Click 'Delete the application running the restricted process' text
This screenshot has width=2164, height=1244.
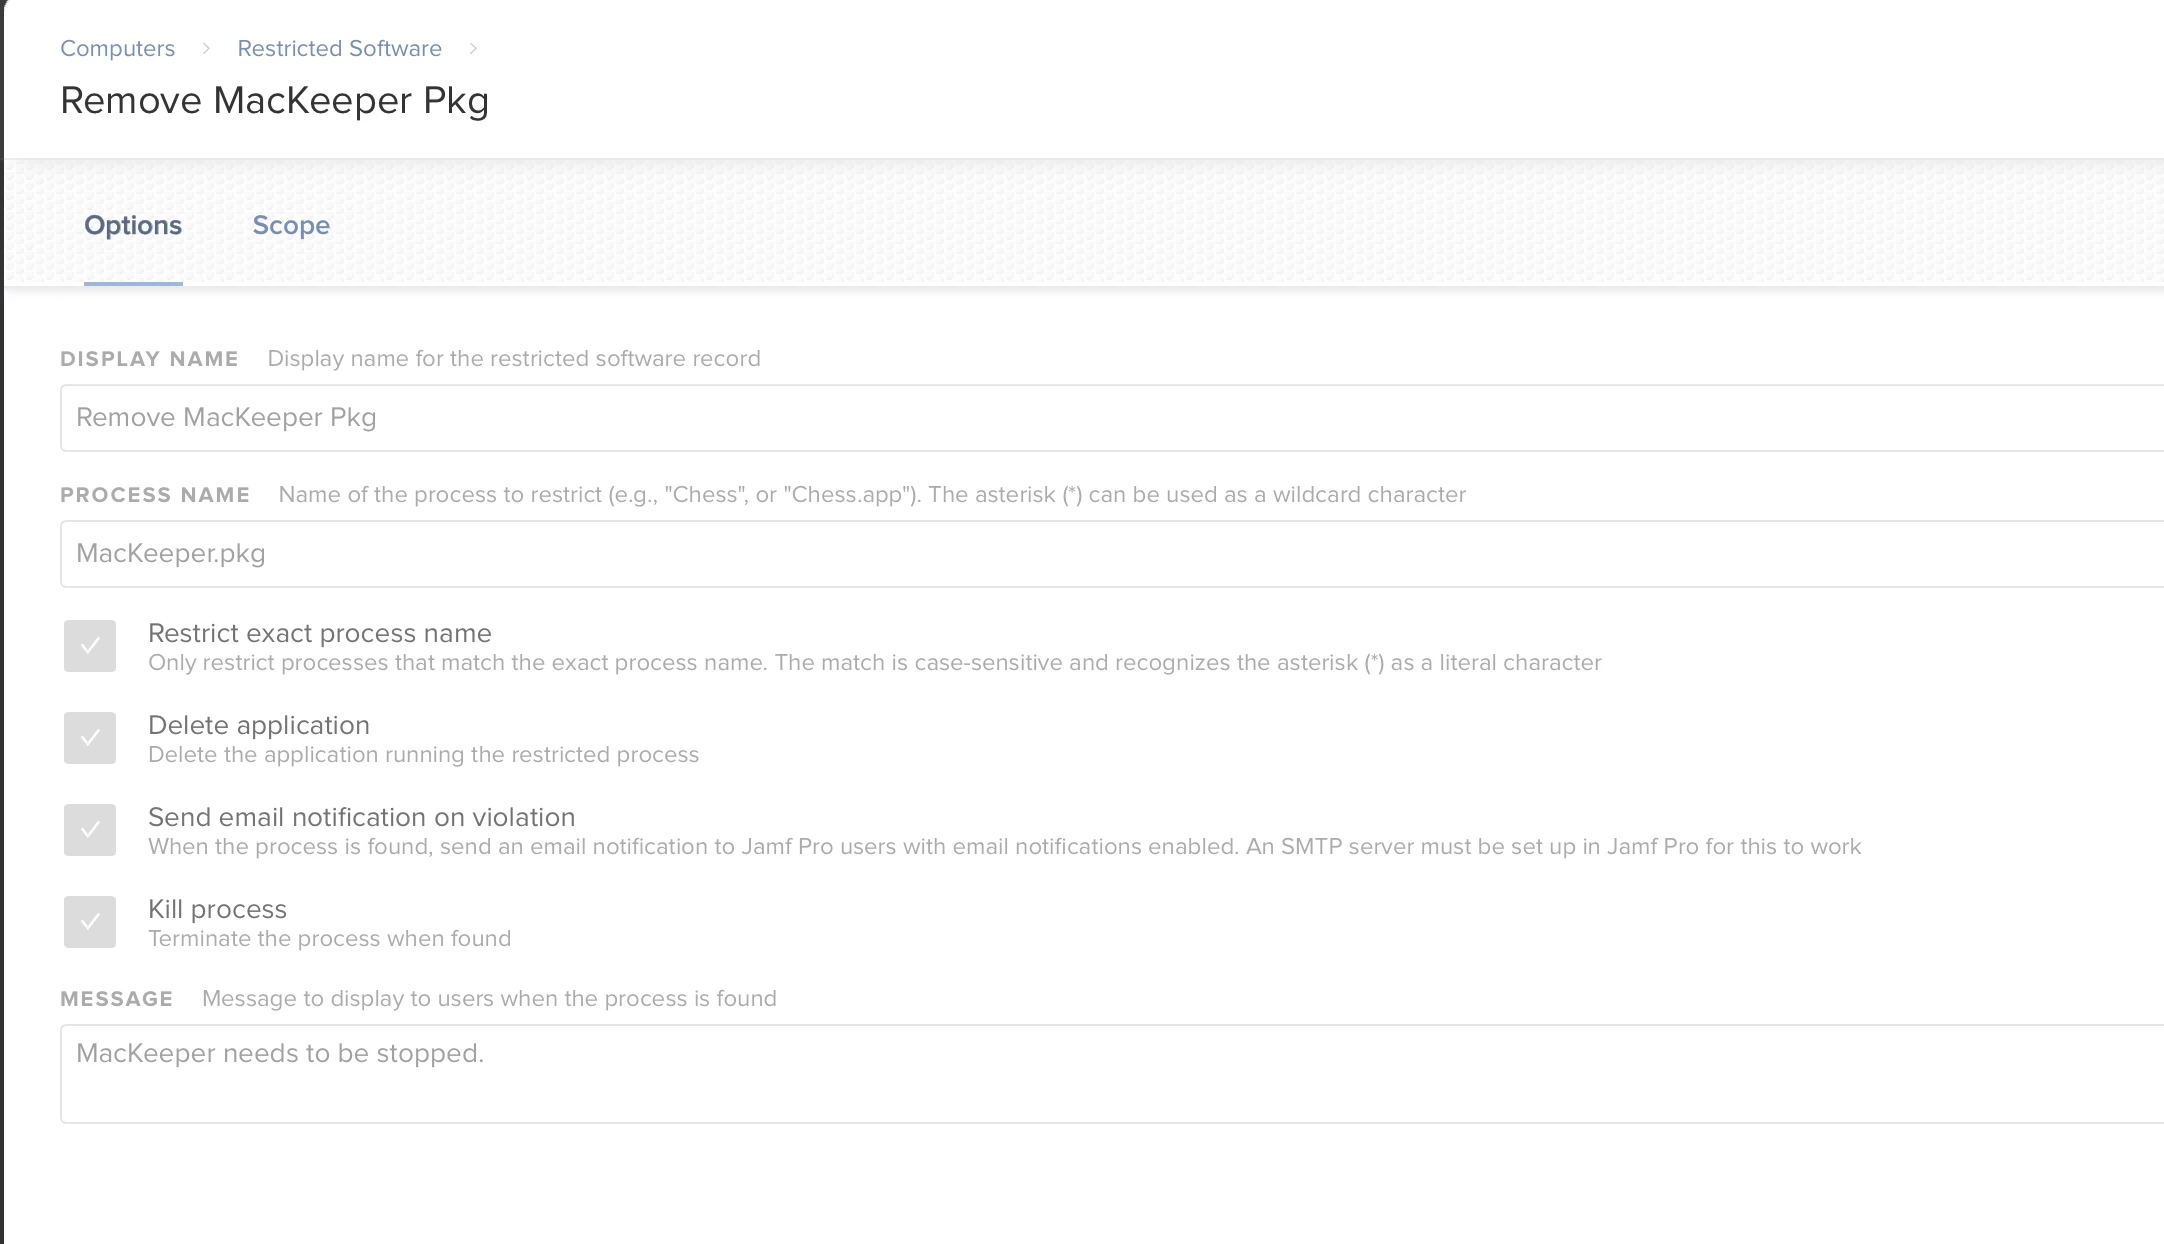point(424,755)
